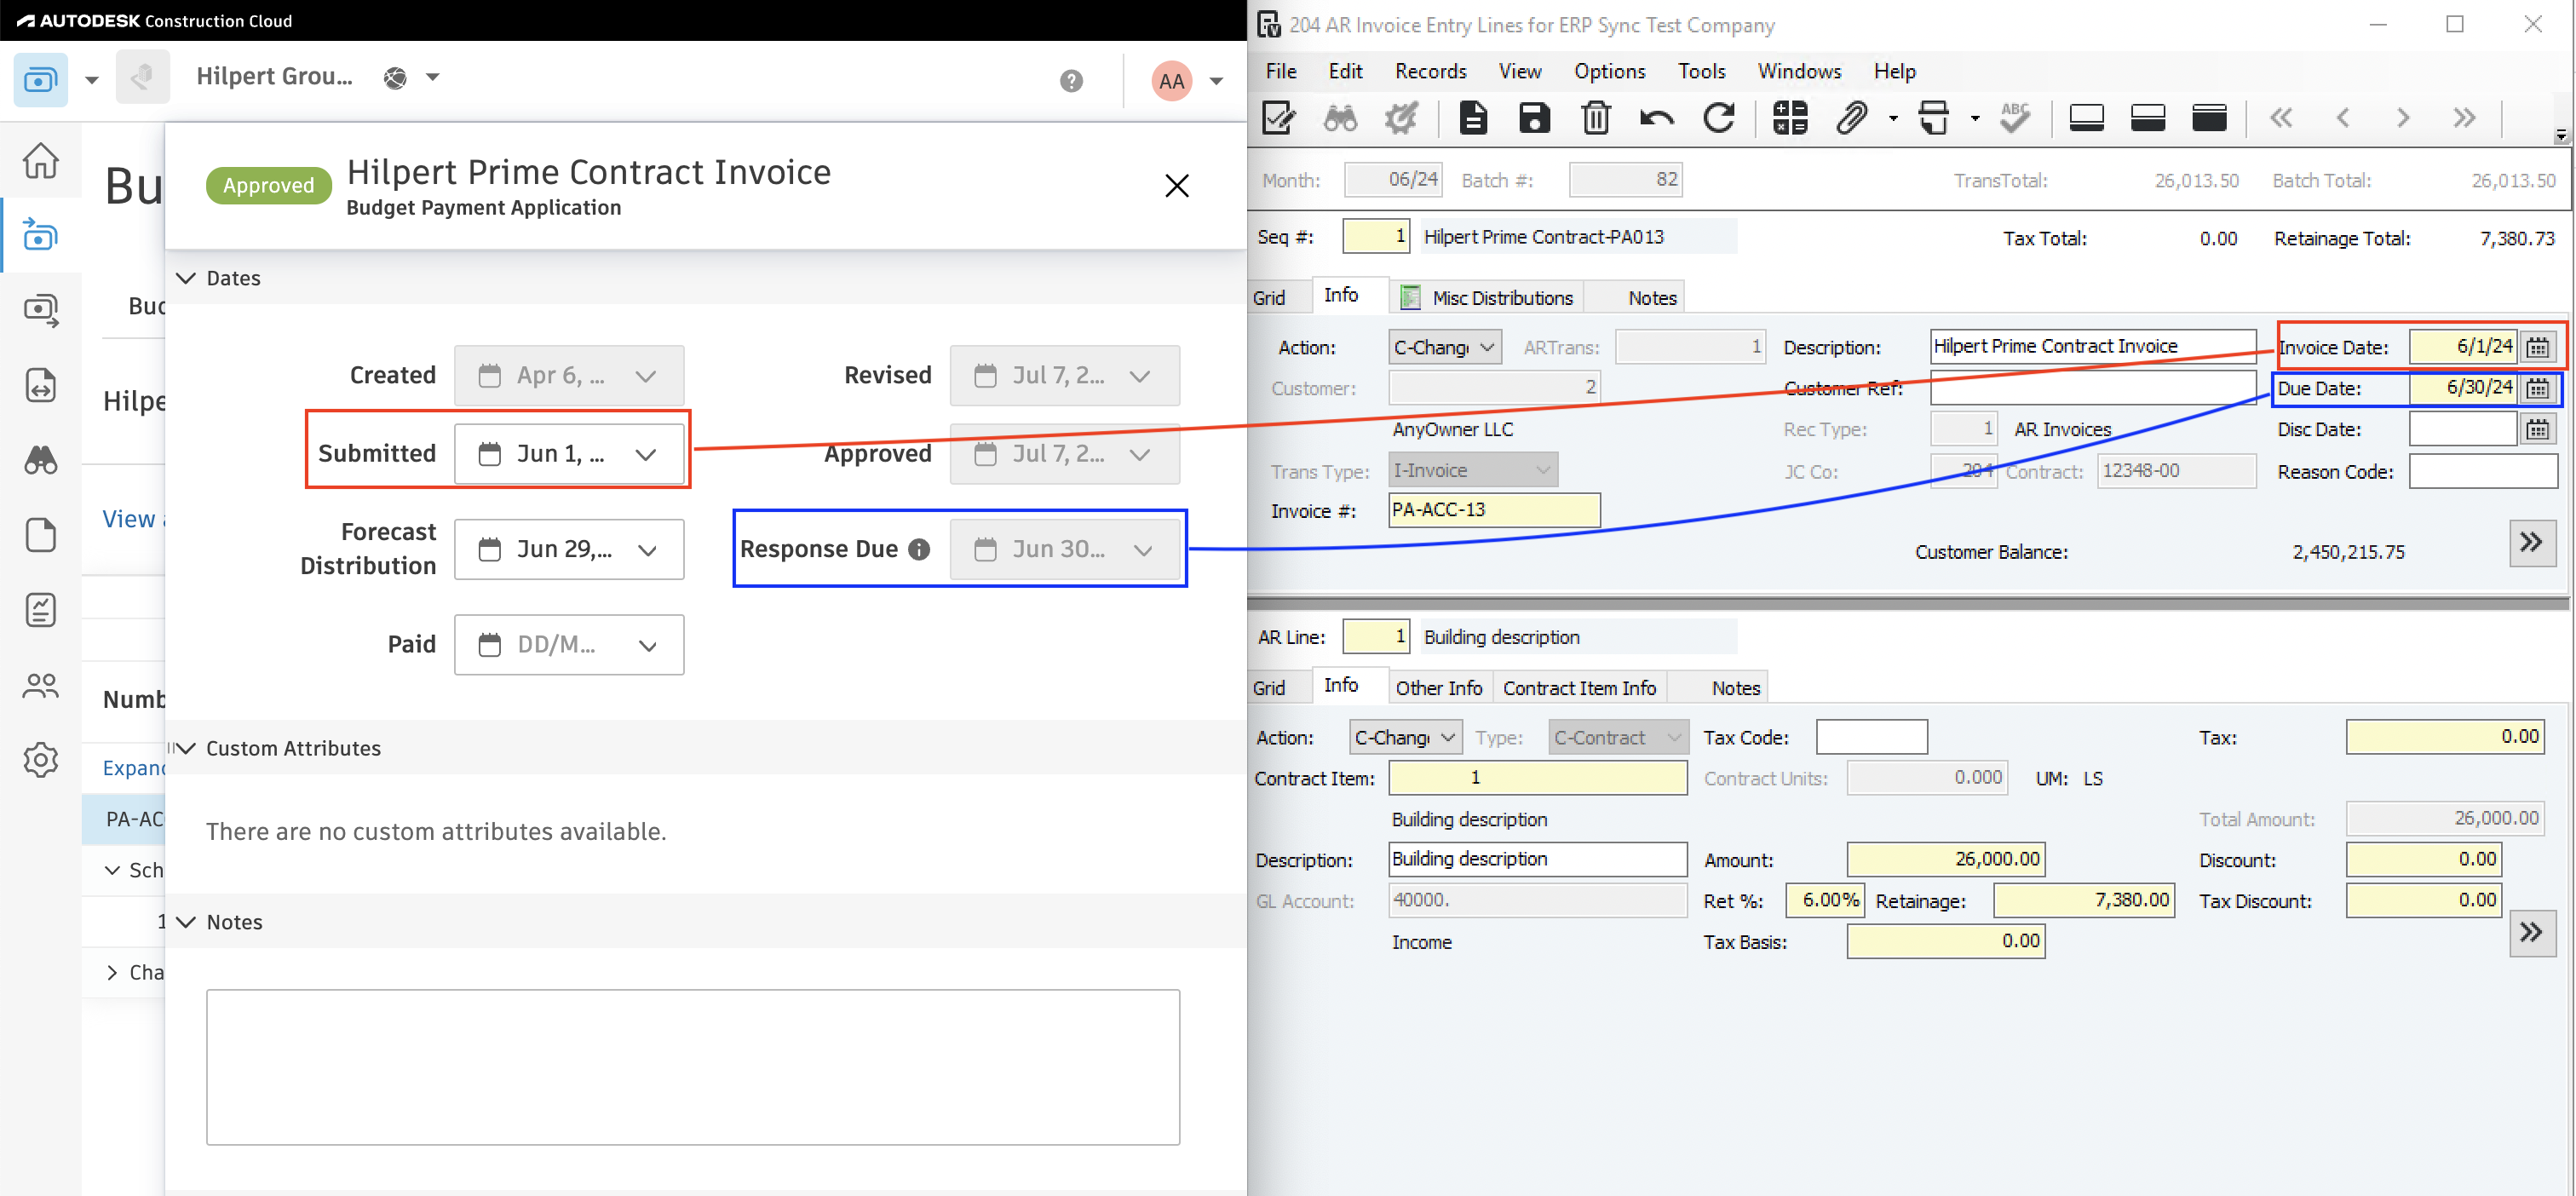Open the Records menu
The width and height of the screenshot is (2576, 1196).
[1430, 71]
